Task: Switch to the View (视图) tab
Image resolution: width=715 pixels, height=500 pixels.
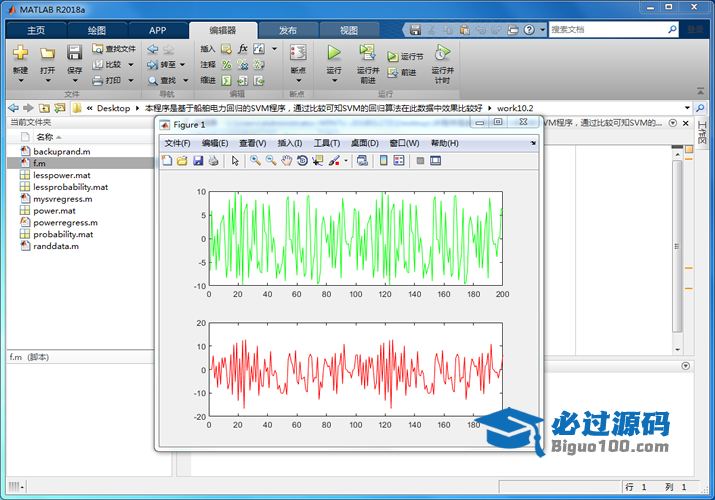Action: (x=349, y=31)
